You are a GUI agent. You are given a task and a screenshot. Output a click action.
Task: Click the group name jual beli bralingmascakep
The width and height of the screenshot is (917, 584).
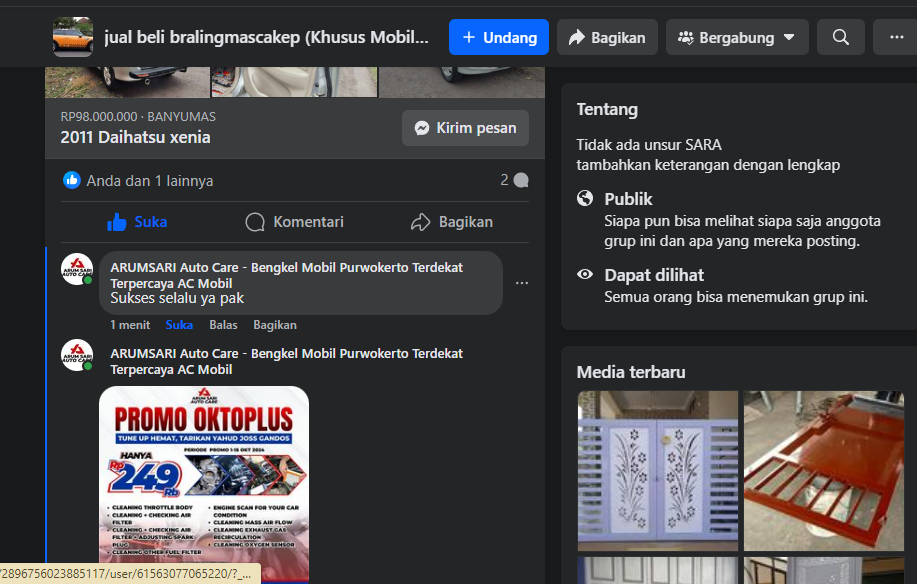[x=266, y=37]
